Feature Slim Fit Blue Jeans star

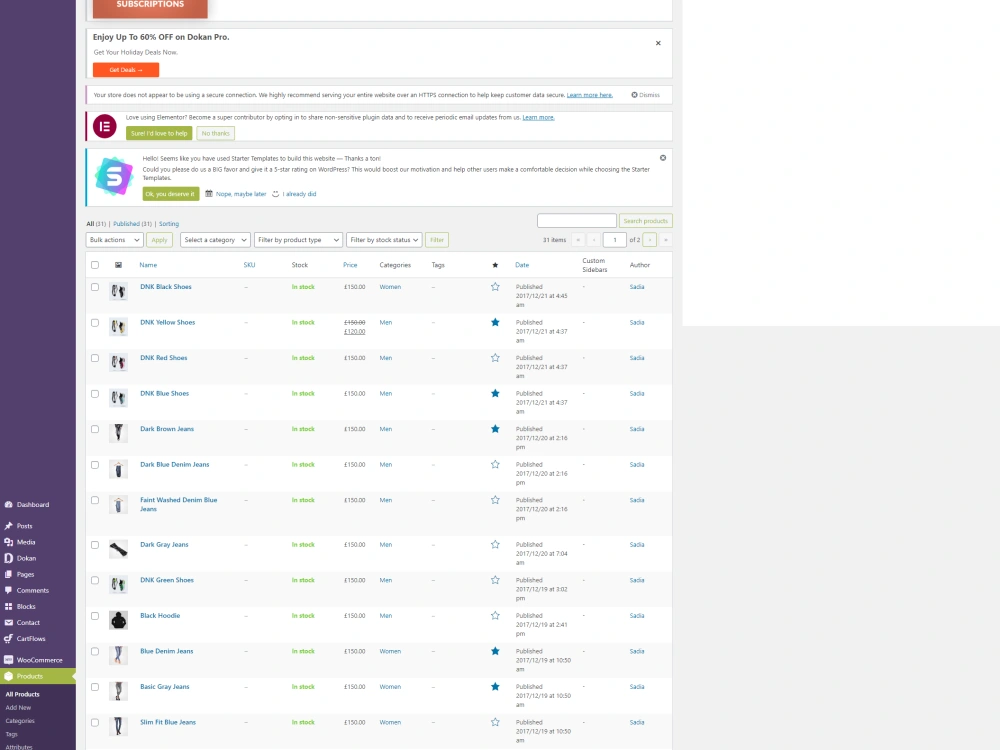click(495, 723)
